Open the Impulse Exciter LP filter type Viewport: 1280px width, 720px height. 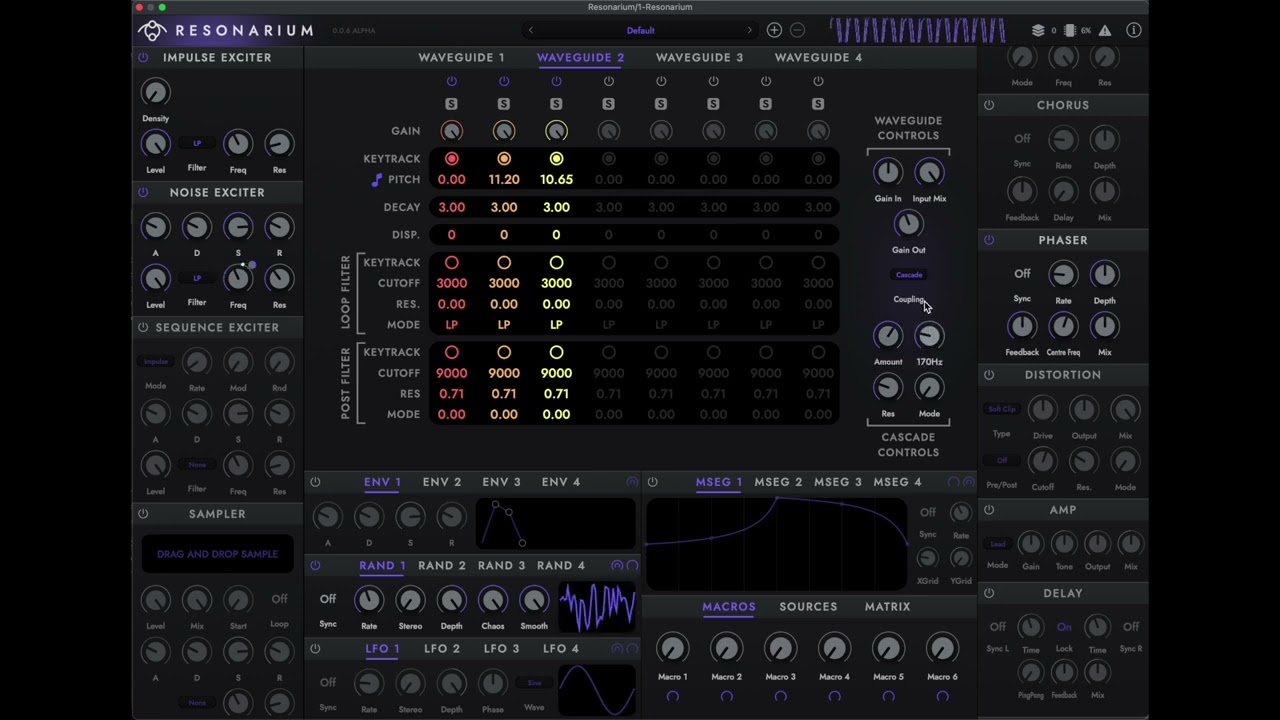click(x=197, y=144)
